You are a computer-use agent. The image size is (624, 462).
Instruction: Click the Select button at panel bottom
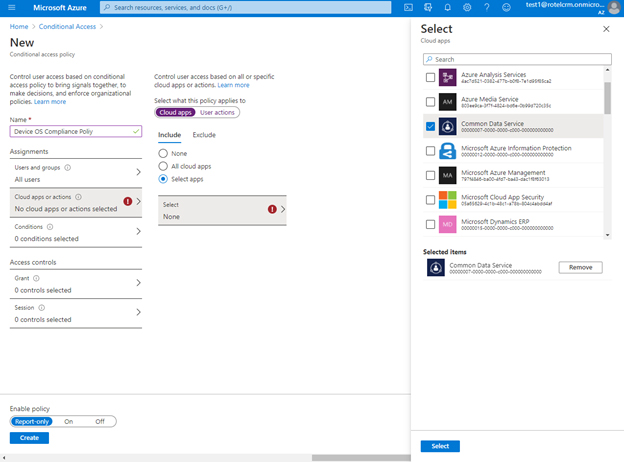point(440,446)
